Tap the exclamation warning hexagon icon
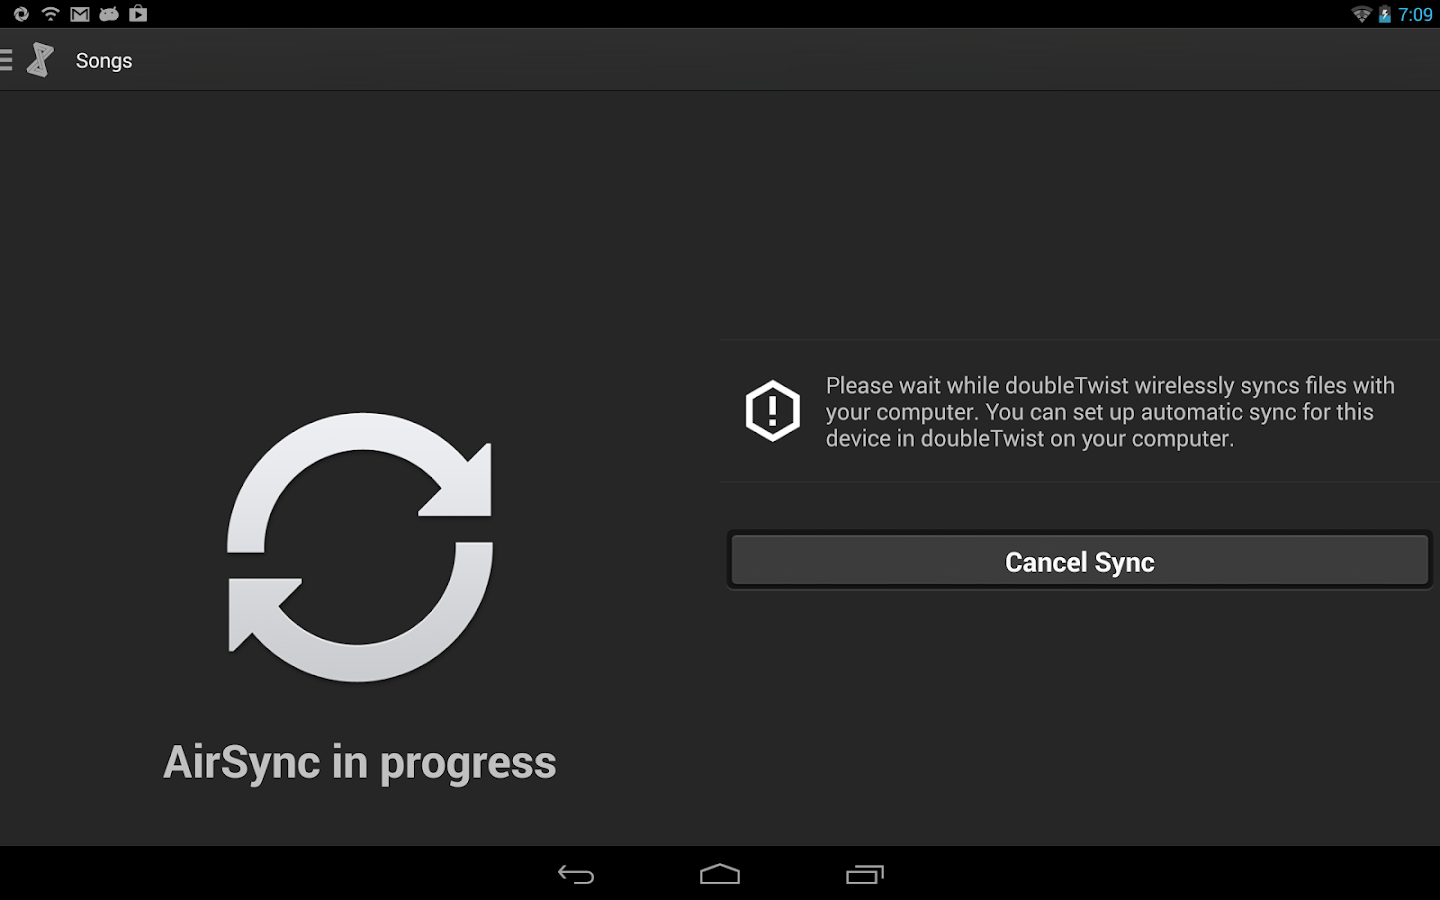Screen dimensions: 1440x900 click(772, 411)
